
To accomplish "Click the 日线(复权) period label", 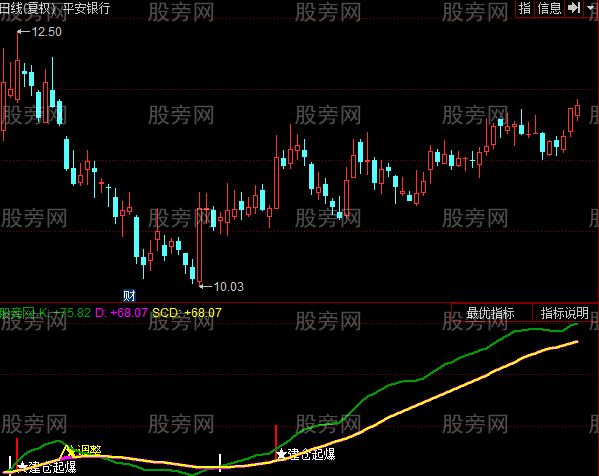I will click(x=28, y=8).
